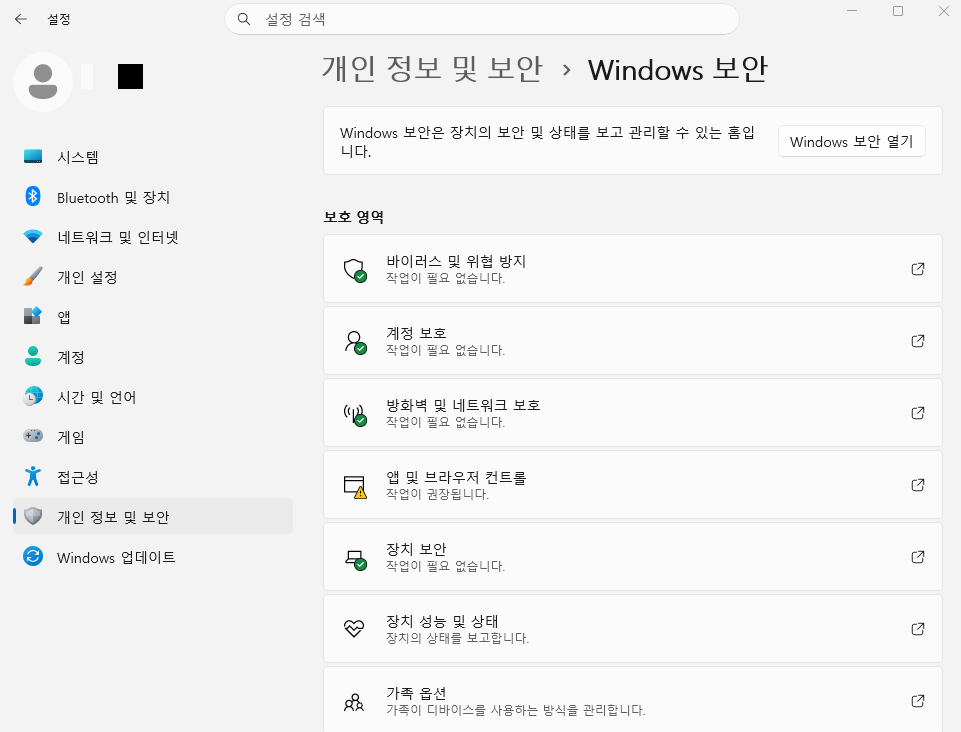The height and width of the screenshot is (732, 961).
Task: Open 가족 옵션 card
Action: 632,700
